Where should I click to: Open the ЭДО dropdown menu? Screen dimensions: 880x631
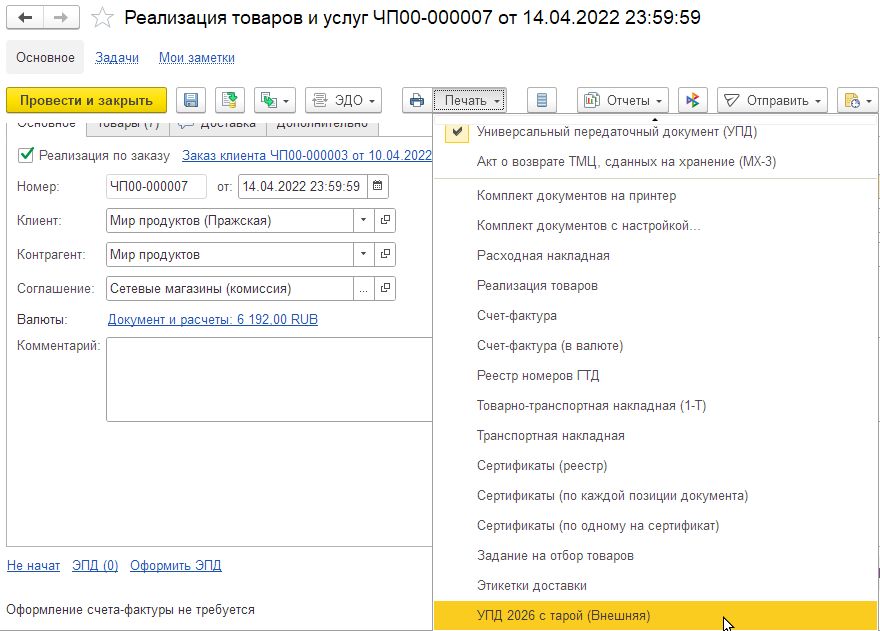coord(343,100)
